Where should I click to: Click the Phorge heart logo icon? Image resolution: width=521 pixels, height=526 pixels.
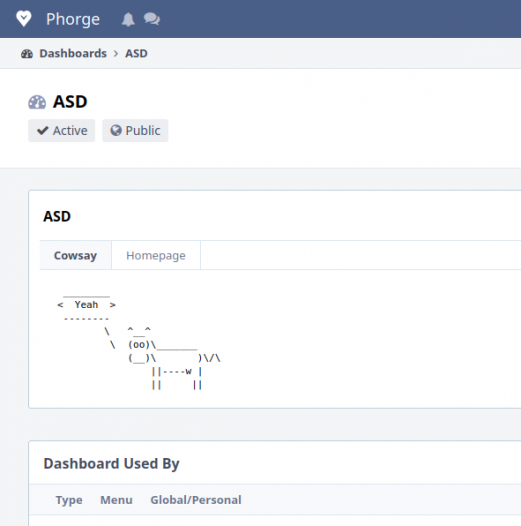(x=24, y=19)
